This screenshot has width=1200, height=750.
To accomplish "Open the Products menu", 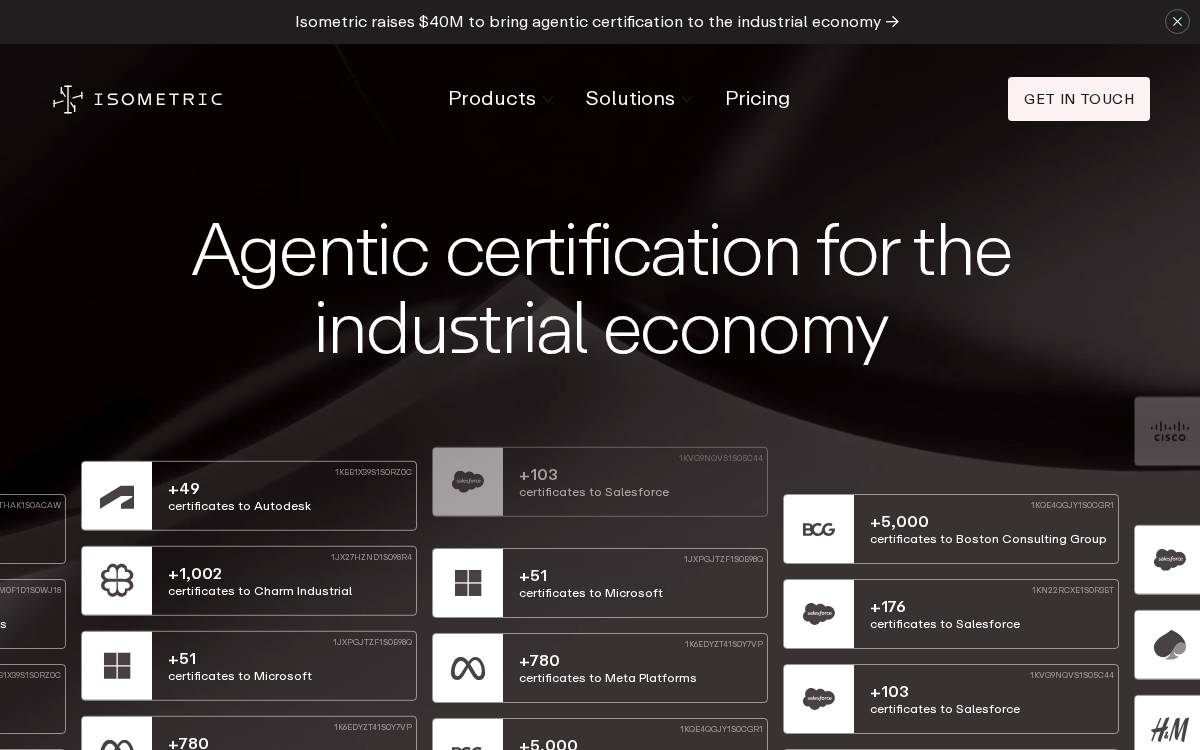I will 492,98.
